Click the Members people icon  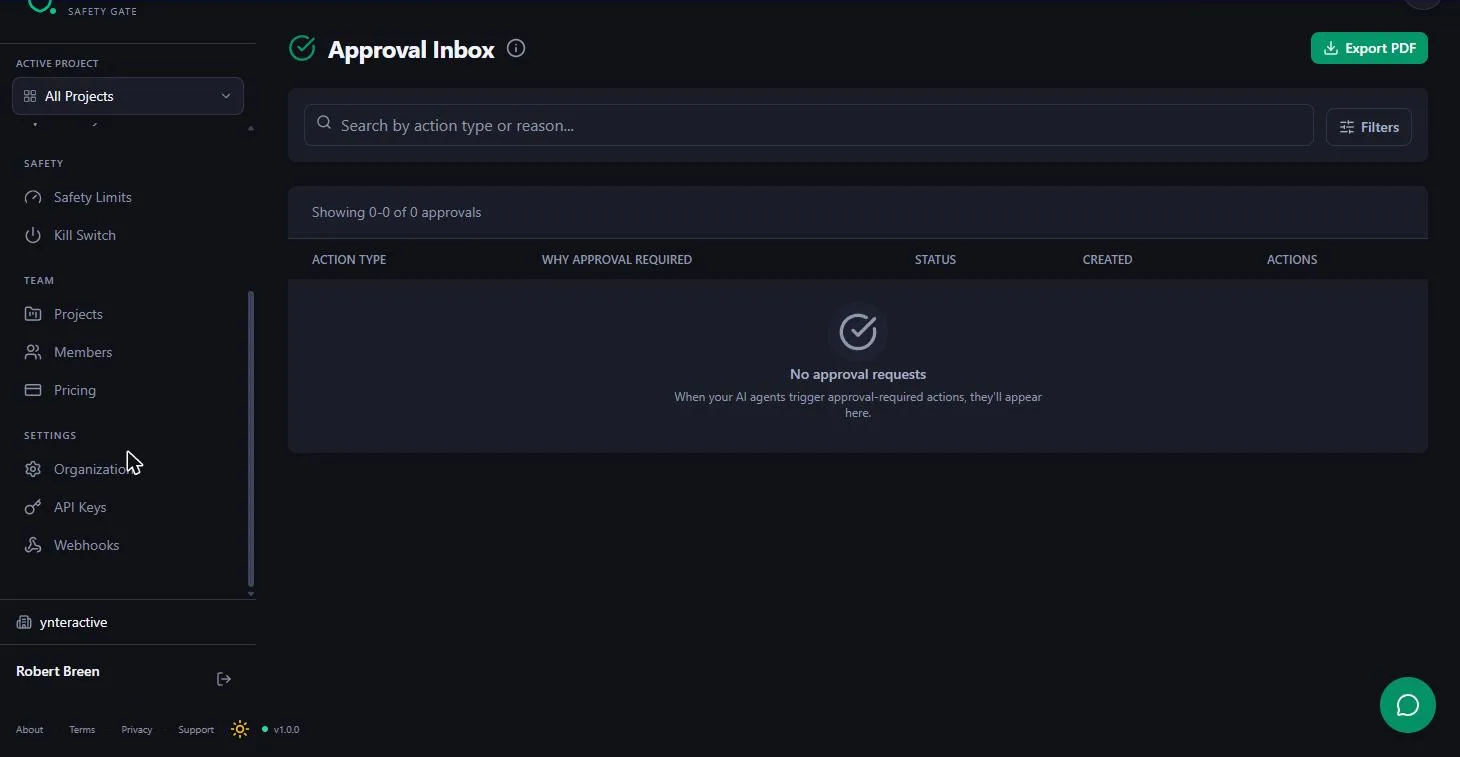33,352
